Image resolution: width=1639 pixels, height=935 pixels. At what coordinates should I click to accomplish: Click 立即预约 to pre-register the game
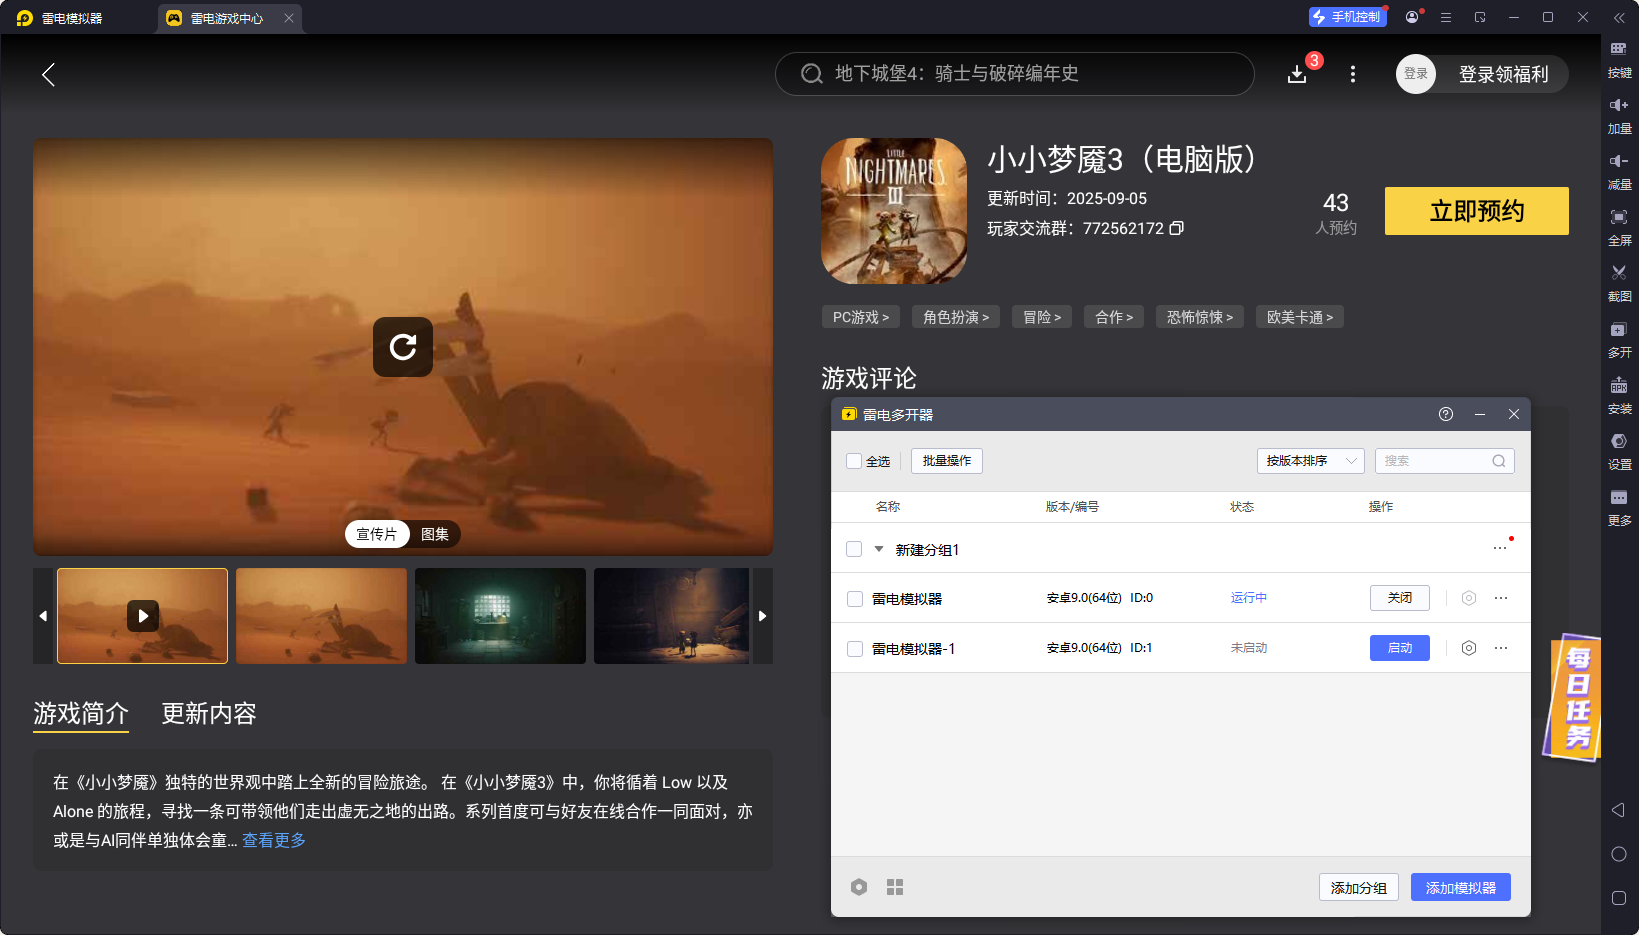[x=1476, y=211]
